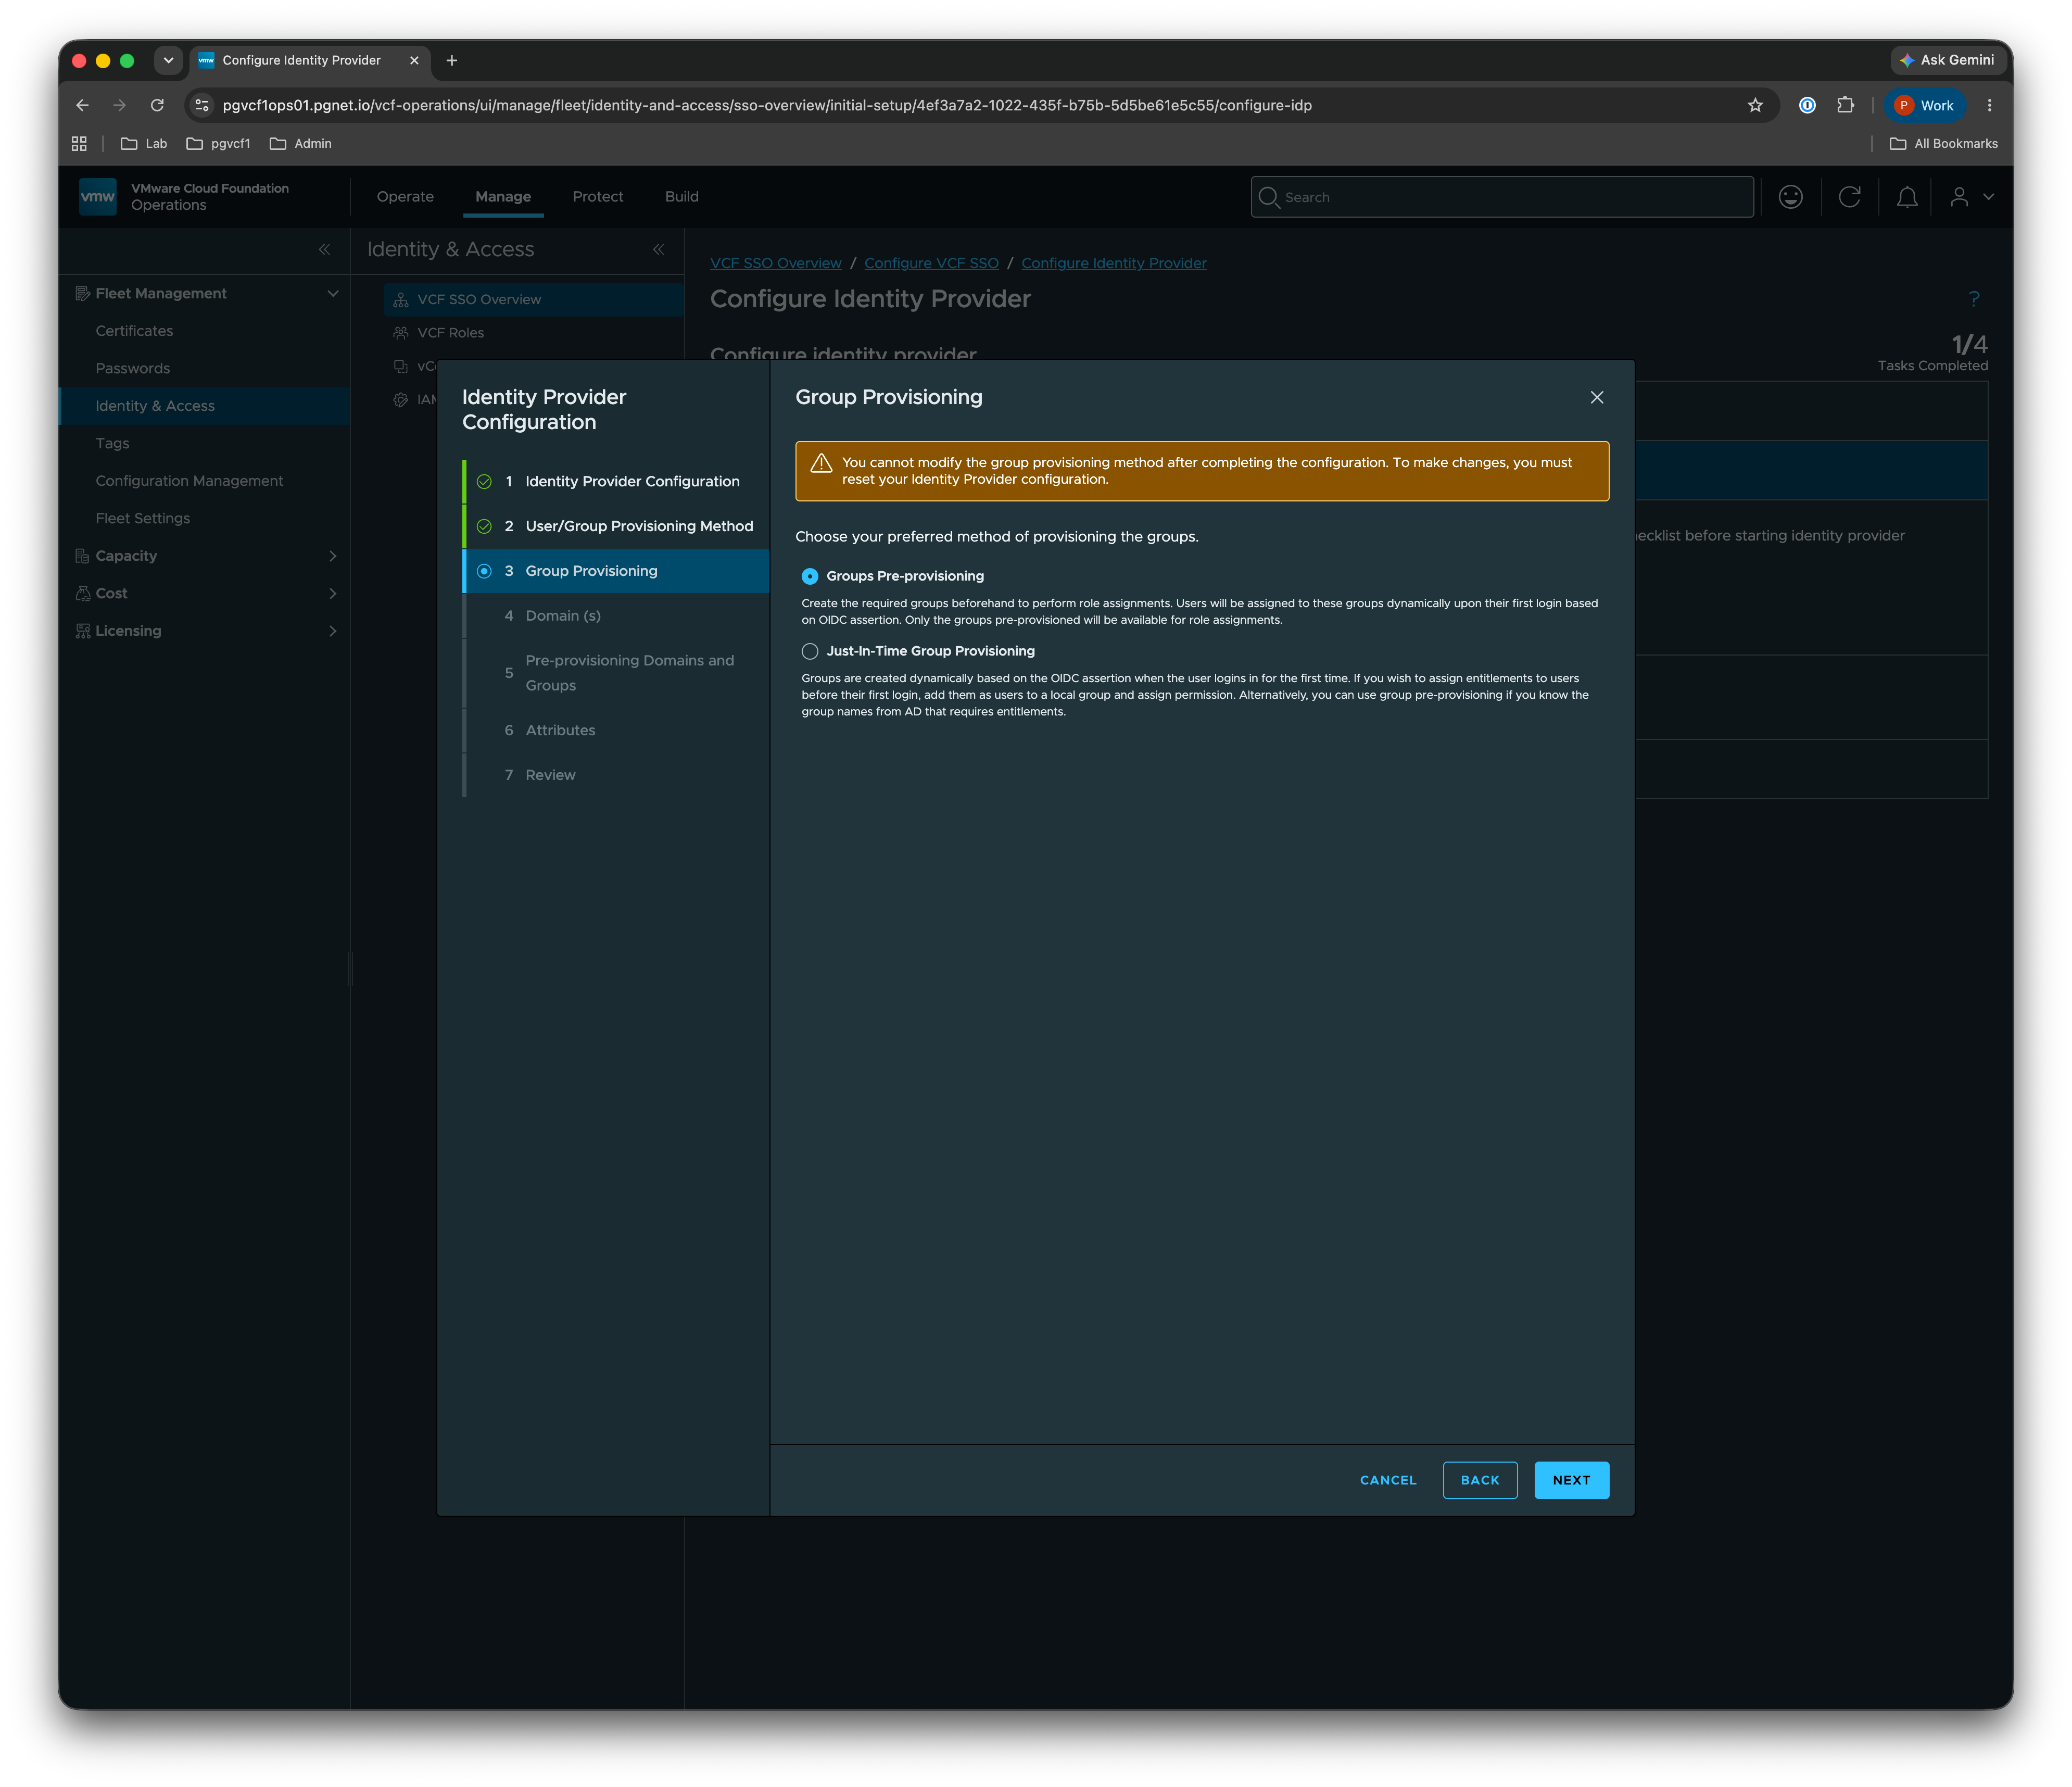
Task: Collapse the left navigation sidebar
Action: click(x=324, y=250)
